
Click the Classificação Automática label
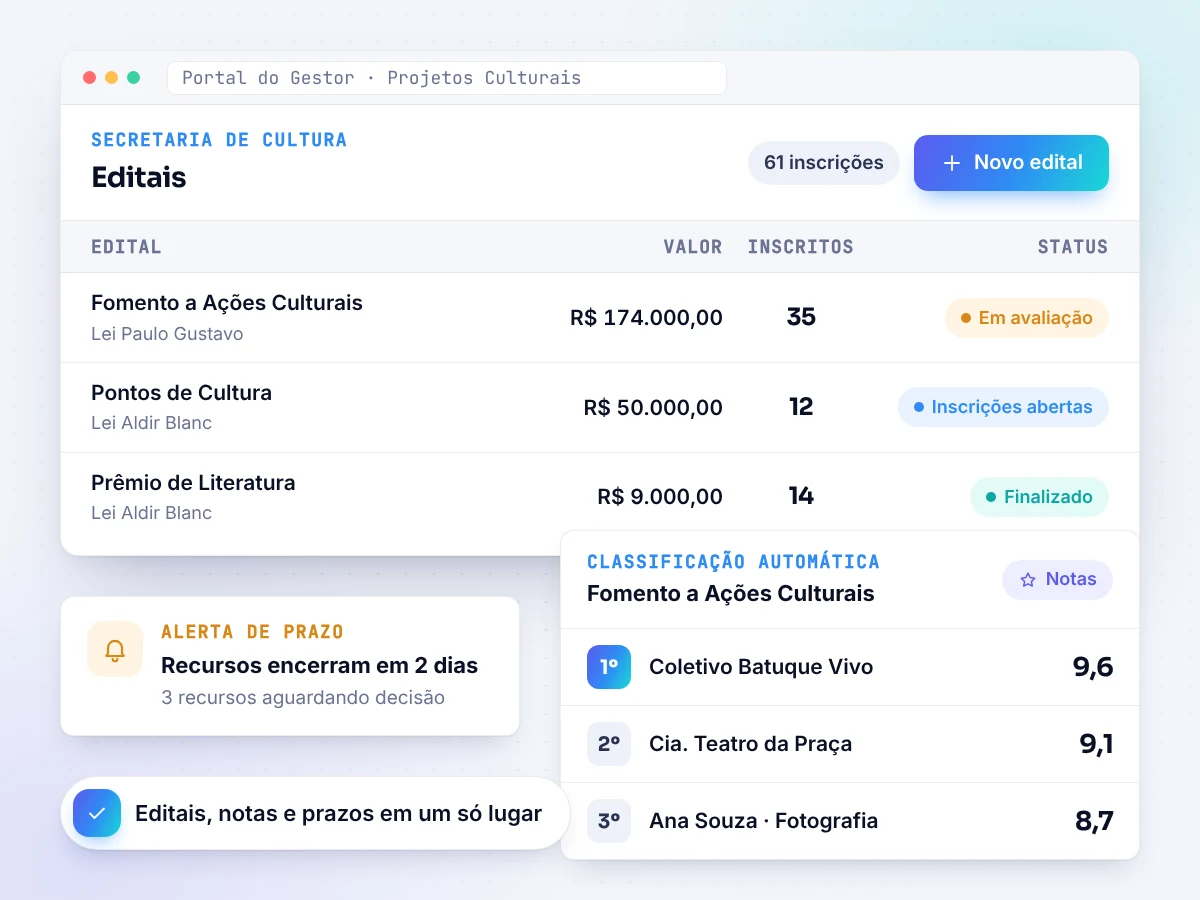(x=733, y=562)
